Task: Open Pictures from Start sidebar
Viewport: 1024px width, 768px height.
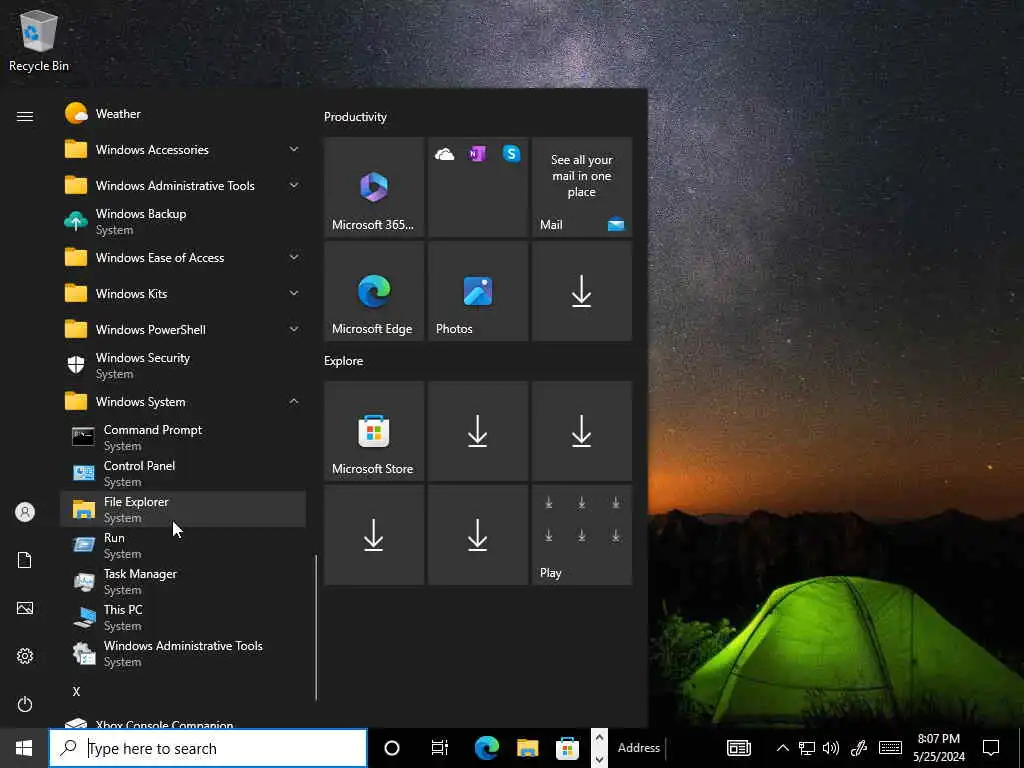Action: (25, 608)
